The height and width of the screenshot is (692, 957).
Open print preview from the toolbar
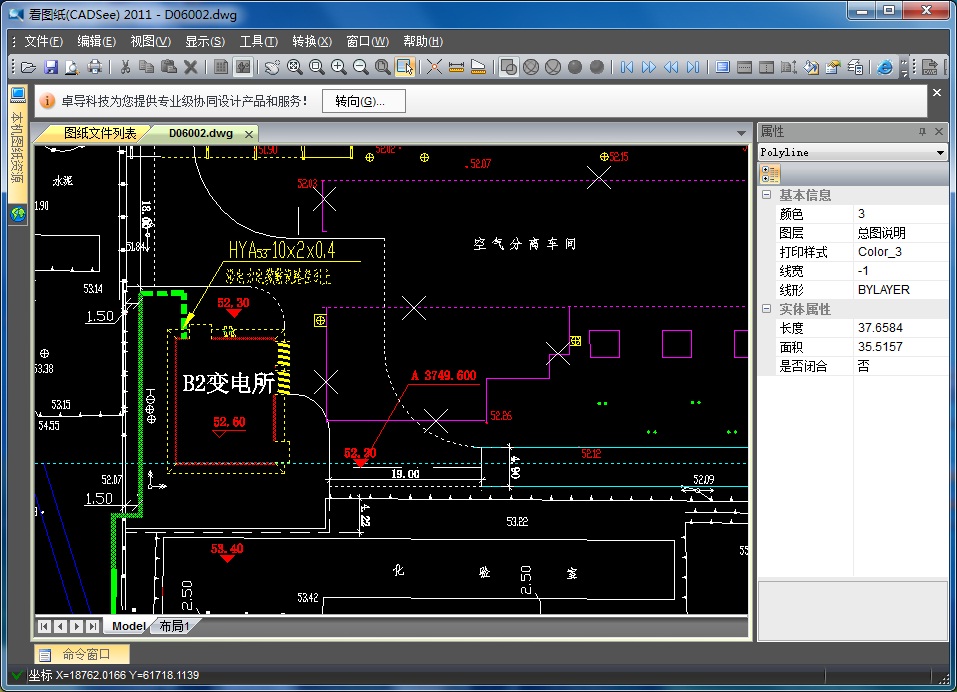click(72, 67)
